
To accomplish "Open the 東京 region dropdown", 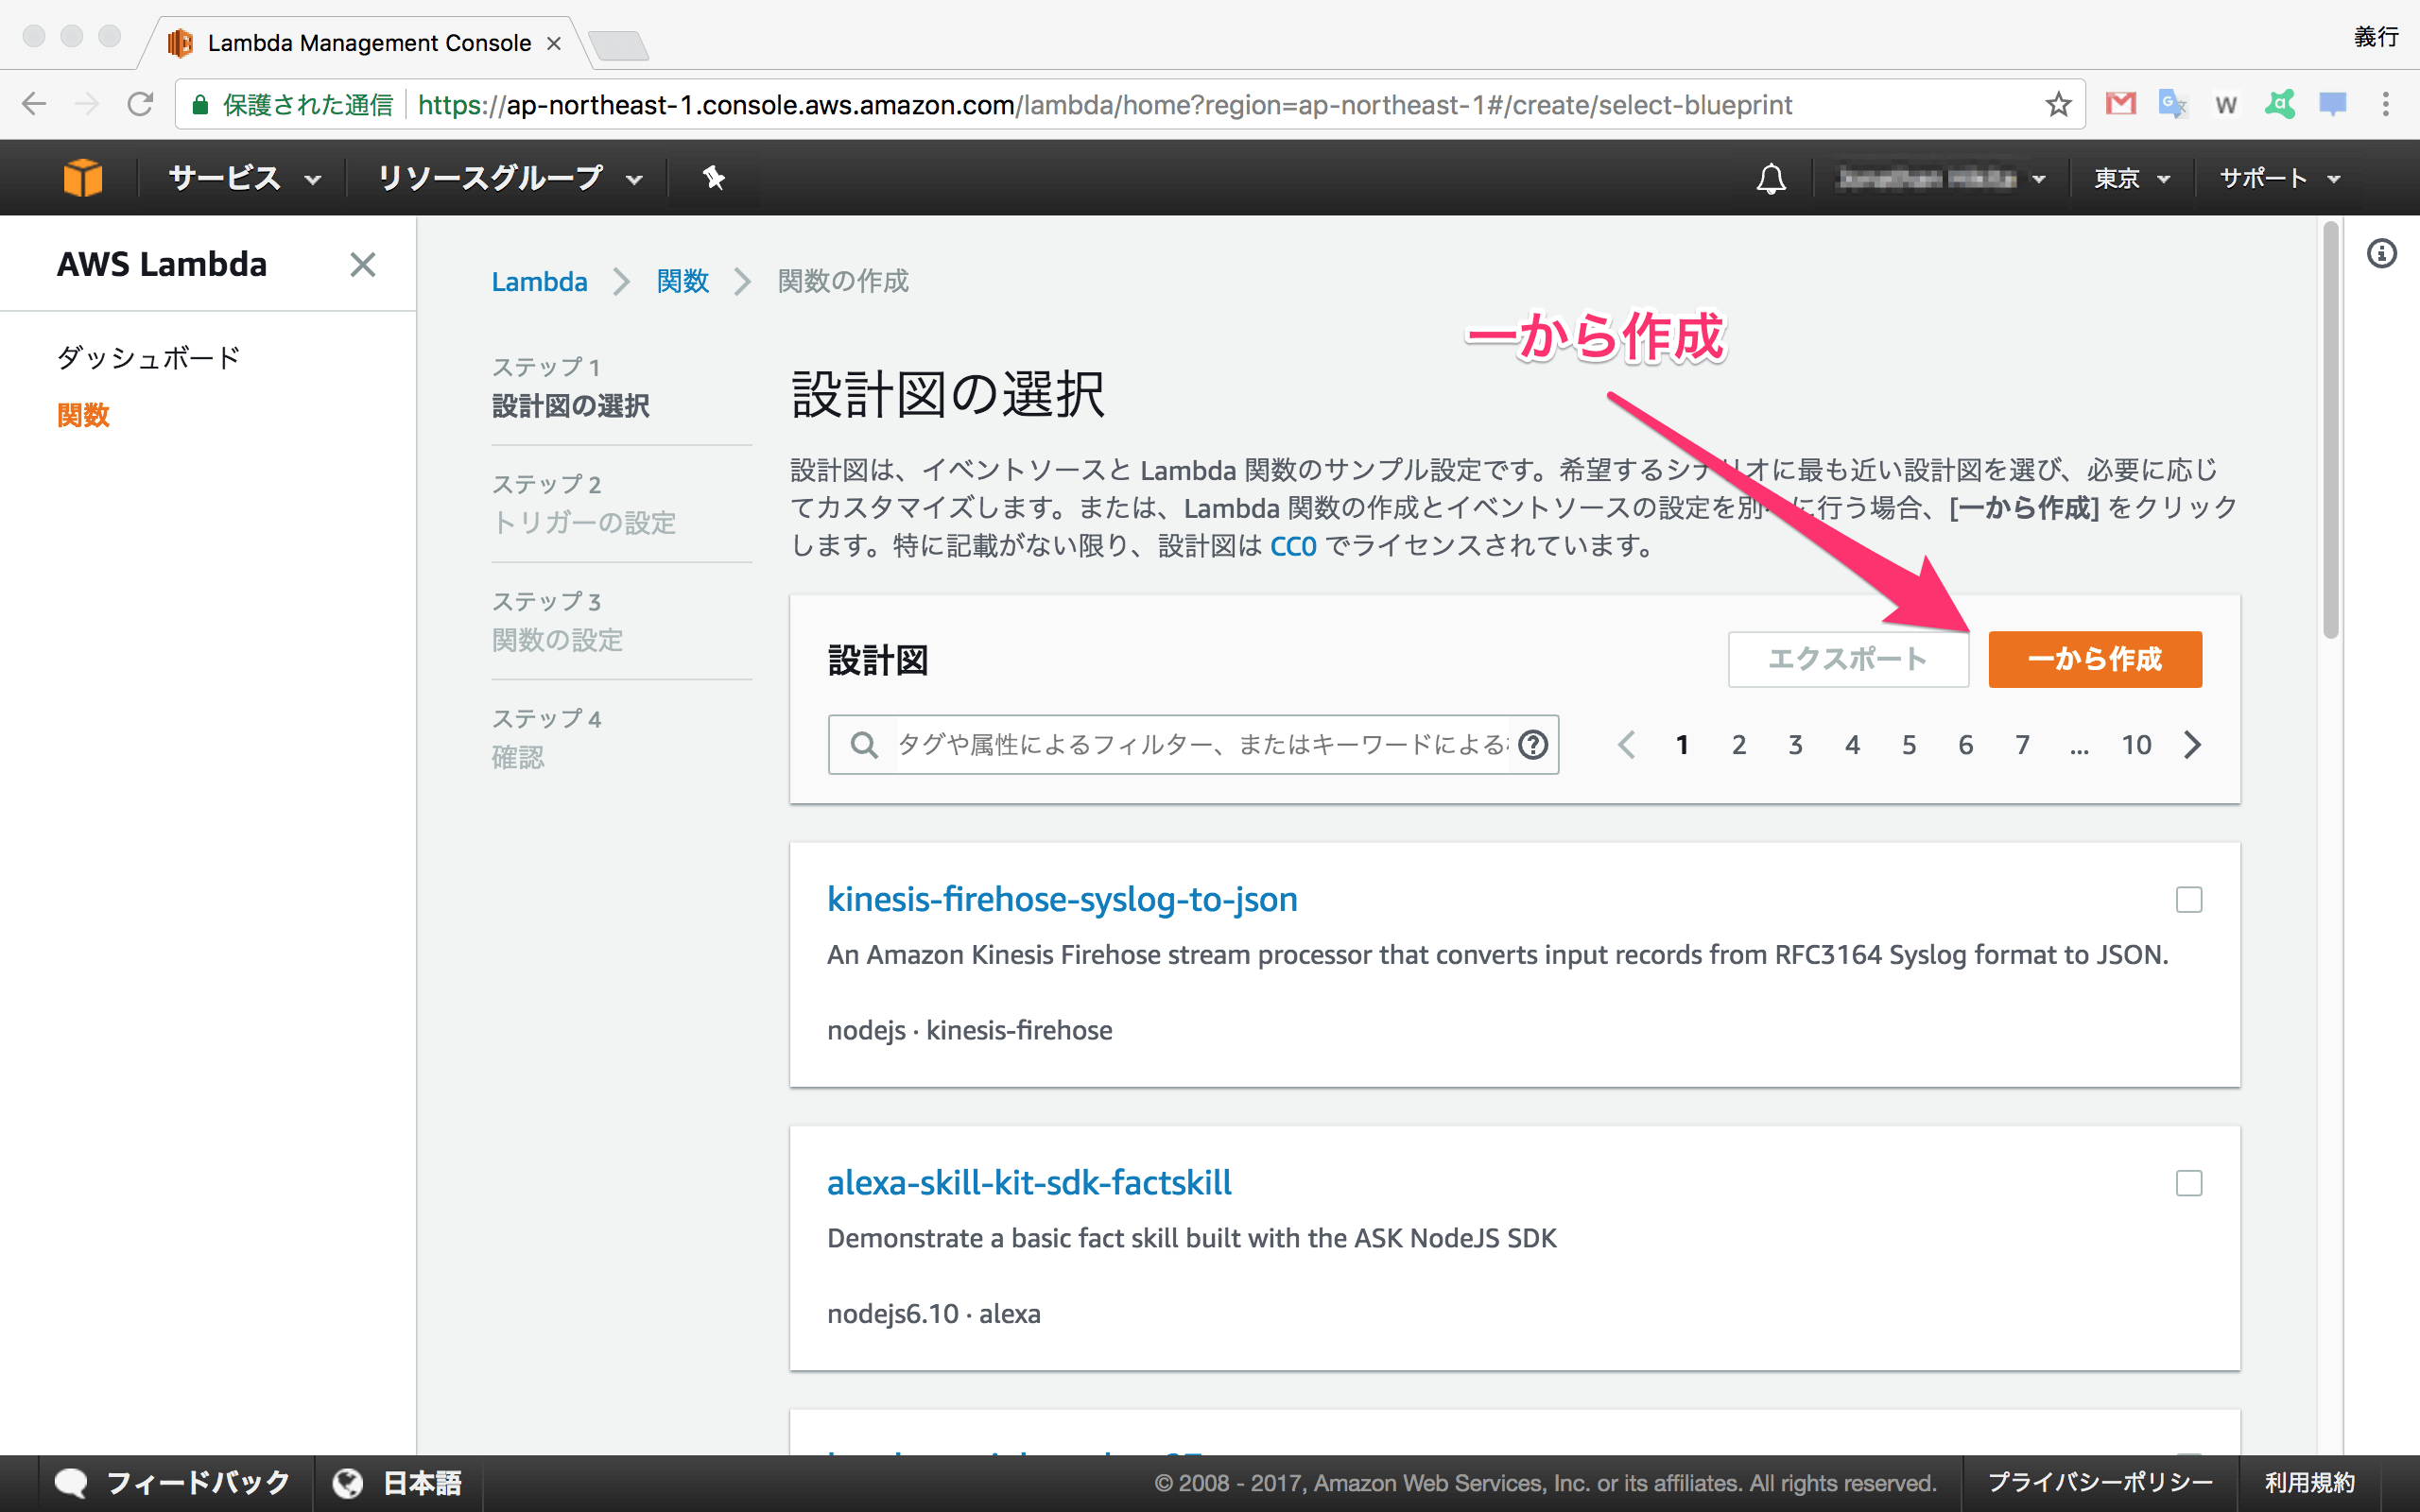I will point(2131,178).
